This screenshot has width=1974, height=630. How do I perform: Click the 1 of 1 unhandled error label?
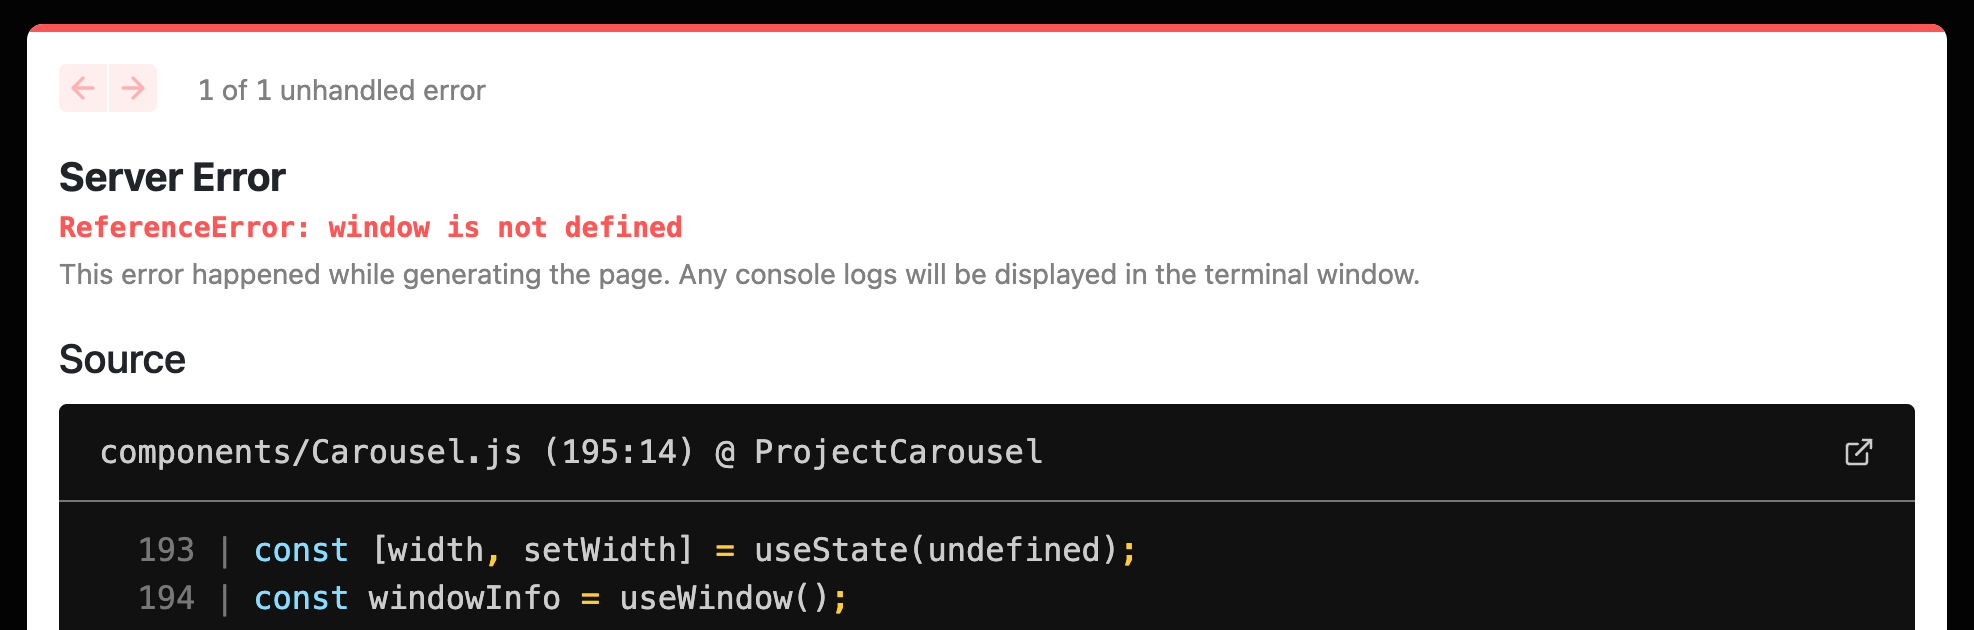point(342,90)
